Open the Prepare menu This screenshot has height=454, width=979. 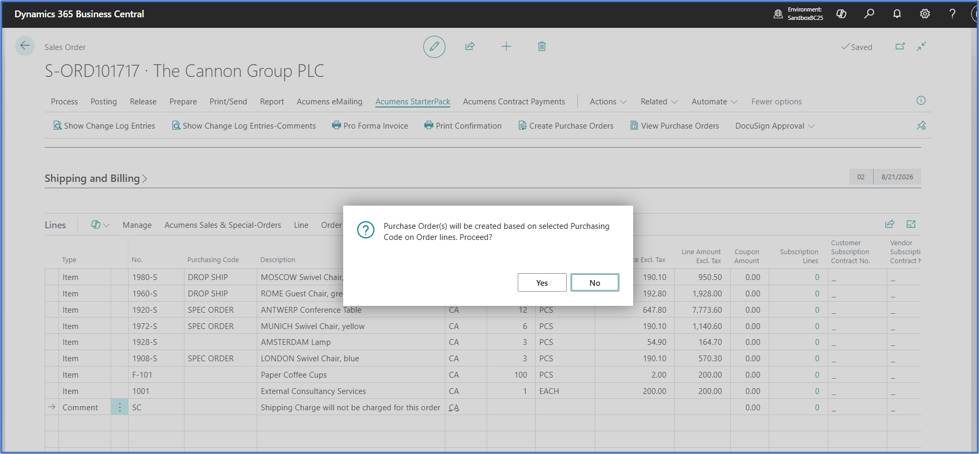point(182,101)
